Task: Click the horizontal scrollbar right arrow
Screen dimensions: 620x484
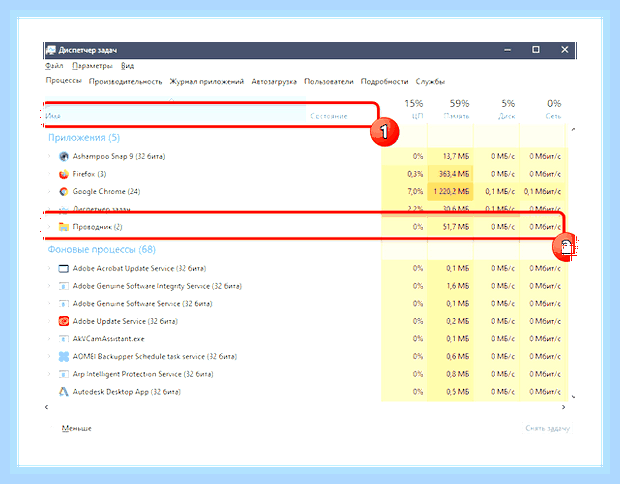Action: point(563,407)
